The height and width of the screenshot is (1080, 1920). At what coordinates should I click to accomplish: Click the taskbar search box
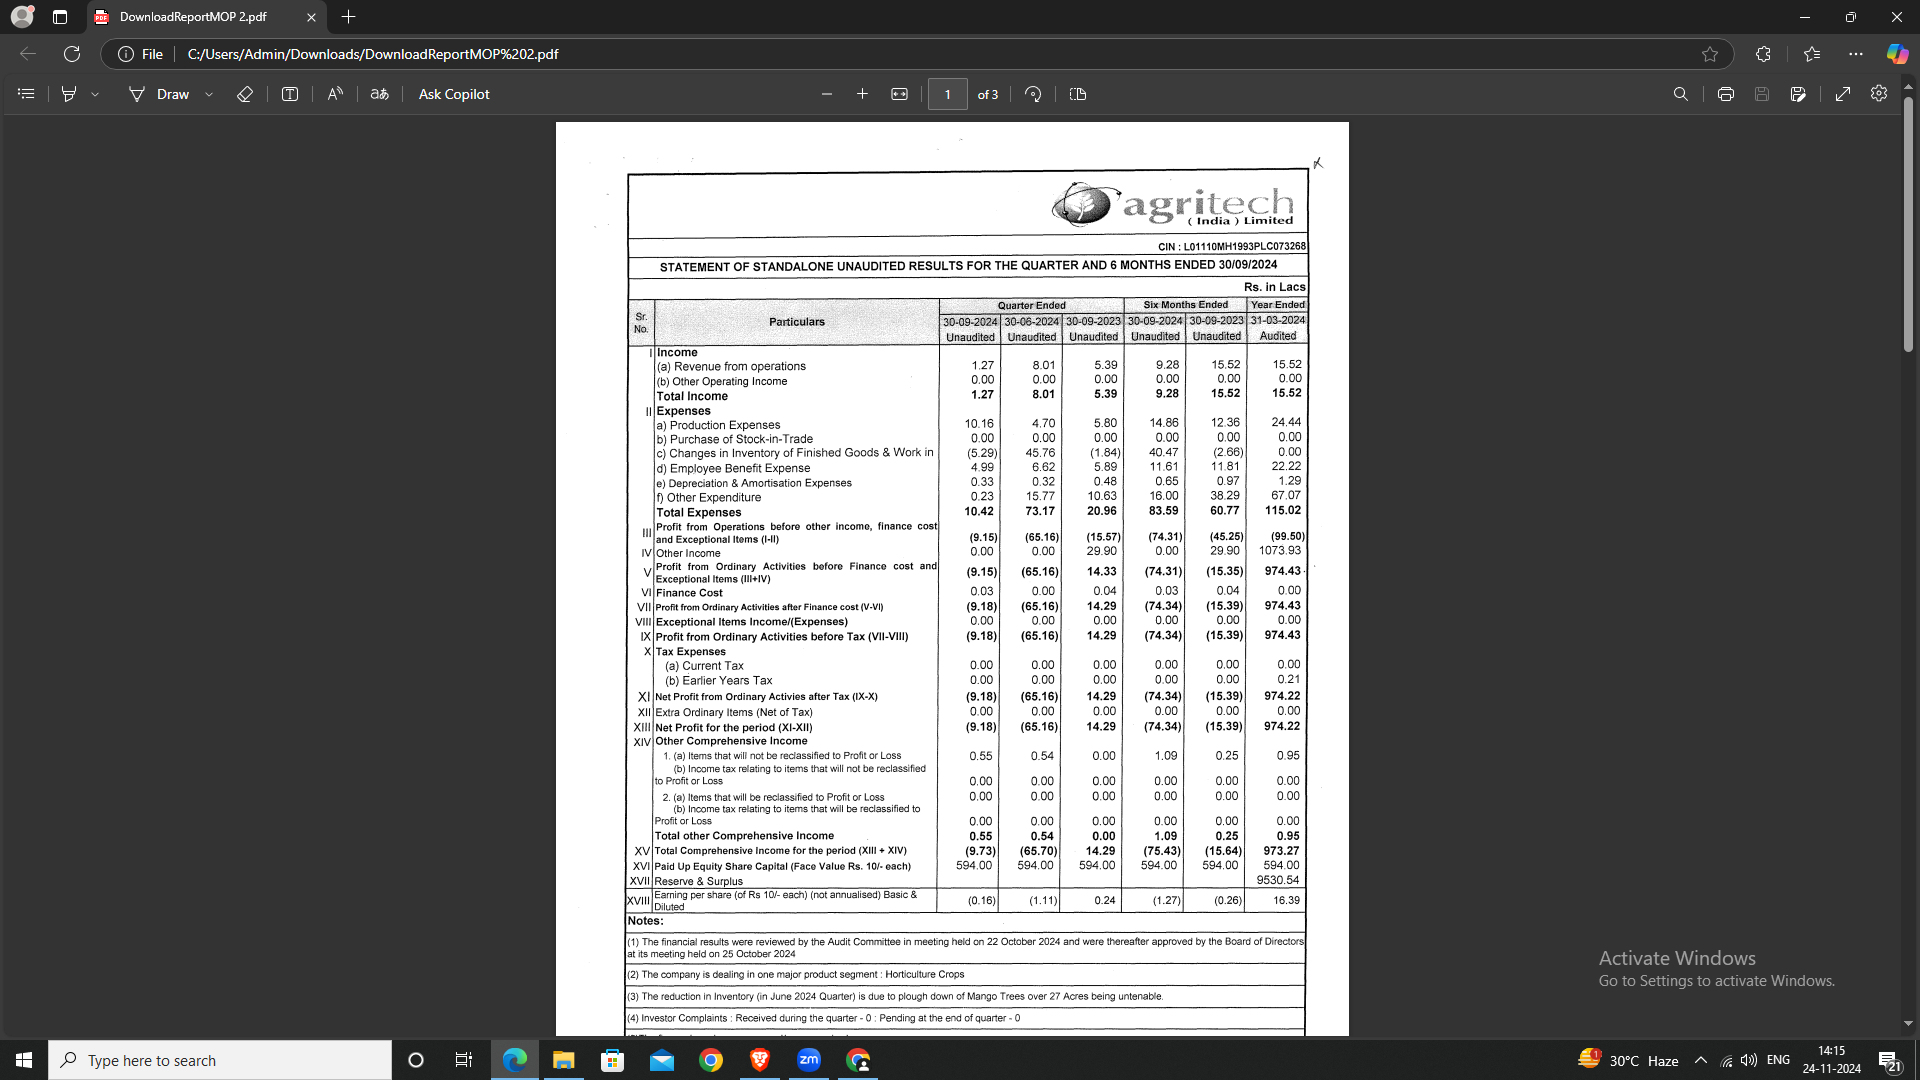tap(220, 1060)
